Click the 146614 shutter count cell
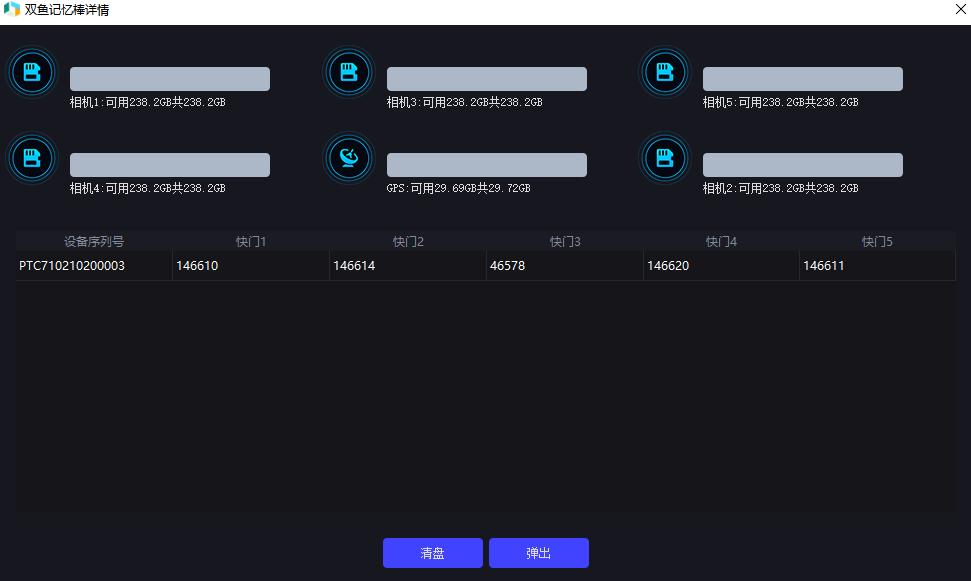971x581 pixels. point(407,266)
